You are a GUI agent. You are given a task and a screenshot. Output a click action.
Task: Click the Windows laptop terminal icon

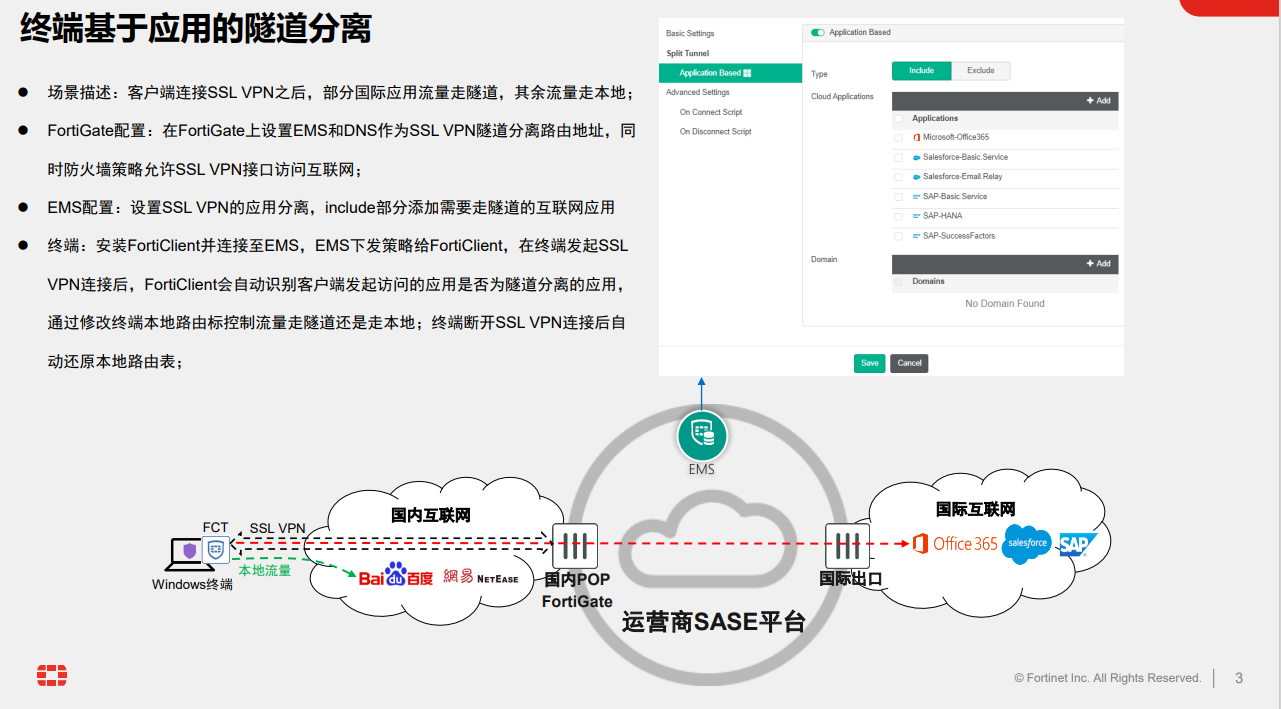187,554
